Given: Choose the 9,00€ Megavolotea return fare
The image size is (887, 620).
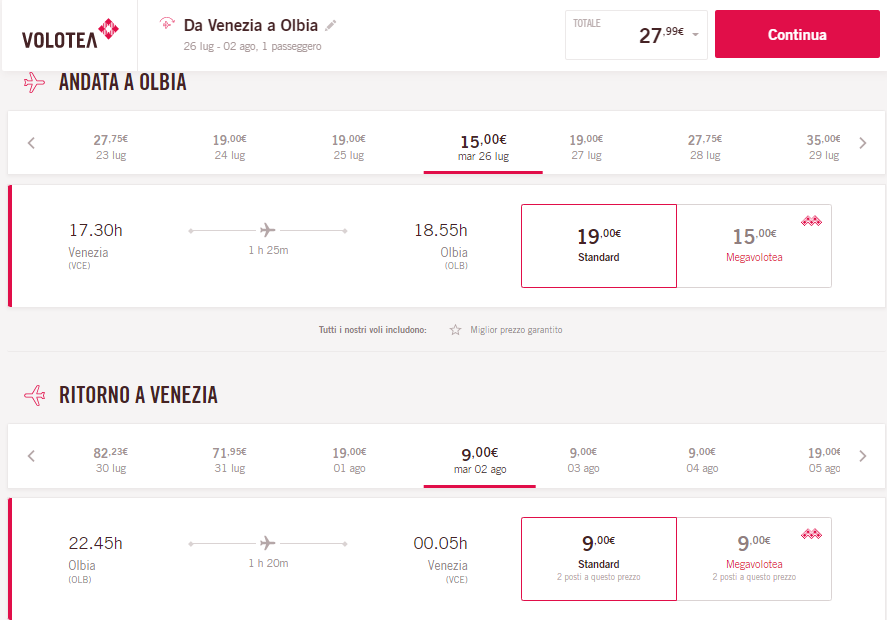Looking at the screenshot, I should tap(754, 558).
